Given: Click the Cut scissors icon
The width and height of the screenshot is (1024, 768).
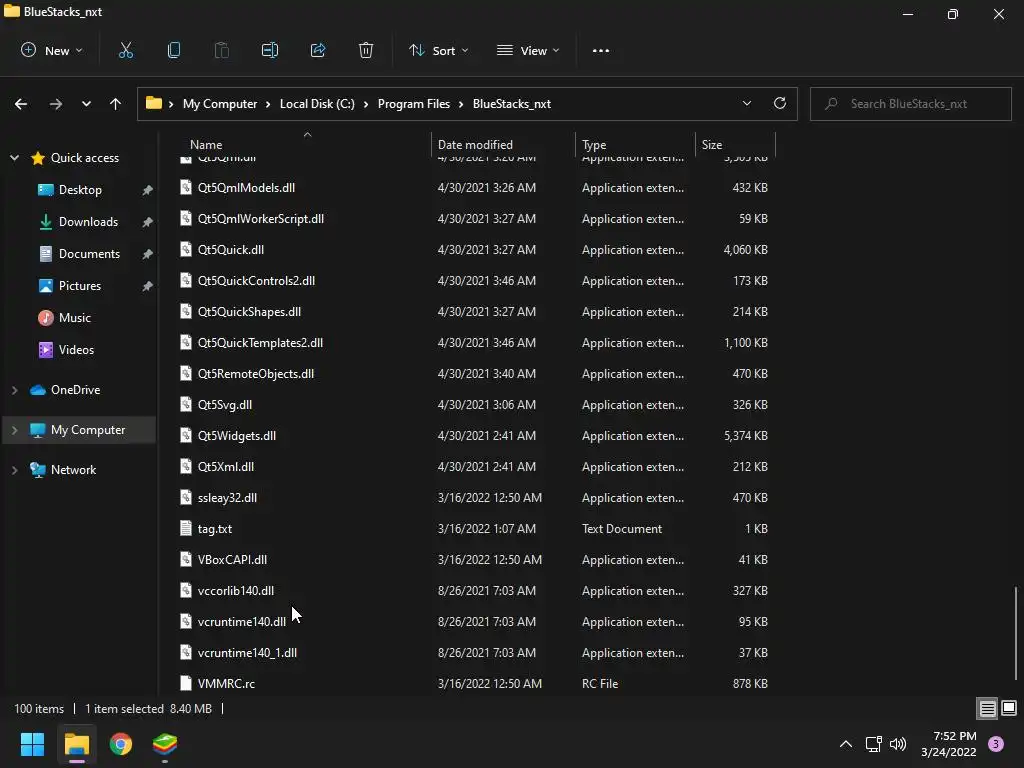Looking at the screenshot, I should coord(126,50).
